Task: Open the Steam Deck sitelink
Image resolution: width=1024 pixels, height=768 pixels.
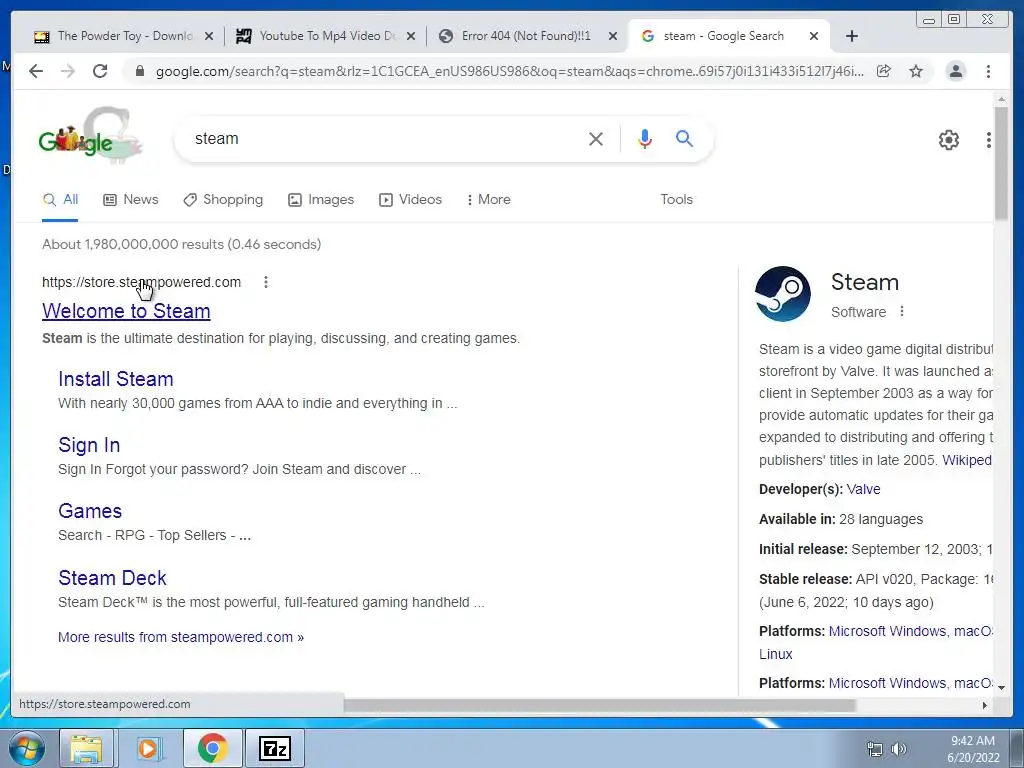Action: point(112,578)
